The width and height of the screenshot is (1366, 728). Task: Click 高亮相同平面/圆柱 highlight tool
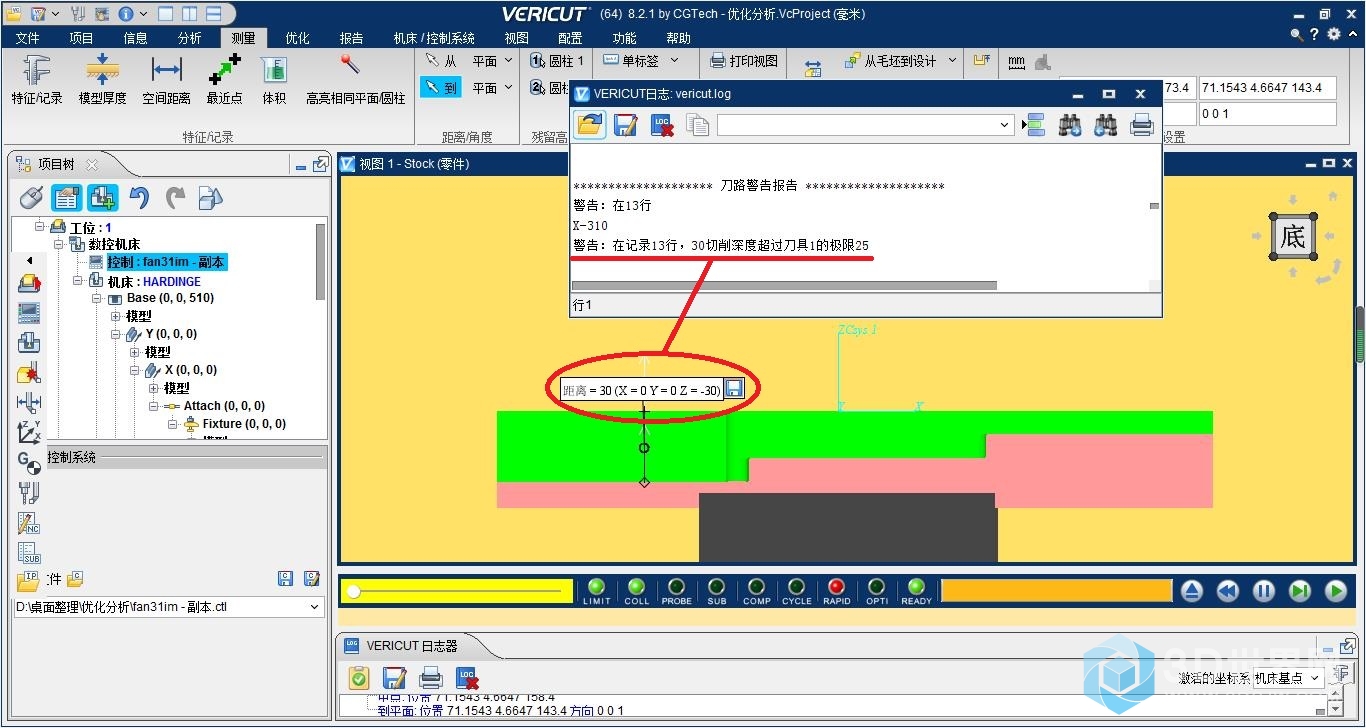pos(355,80)
